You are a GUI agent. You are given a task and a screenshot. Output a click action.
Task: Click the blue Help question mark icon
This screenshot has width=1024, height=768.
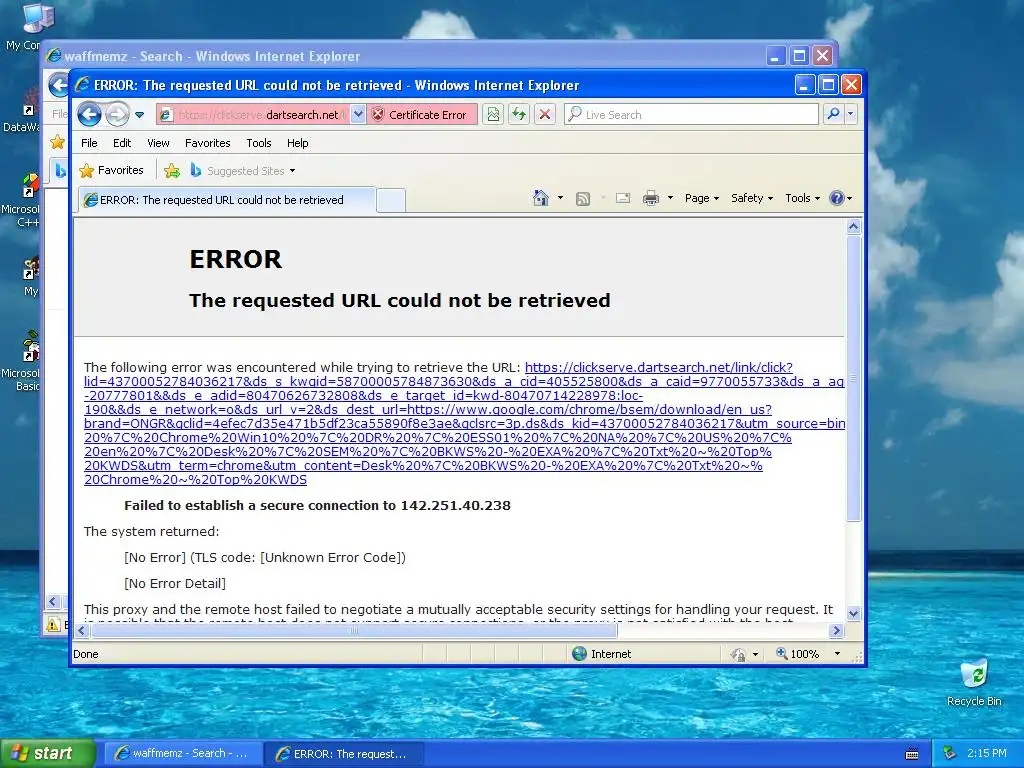[837, 198]
